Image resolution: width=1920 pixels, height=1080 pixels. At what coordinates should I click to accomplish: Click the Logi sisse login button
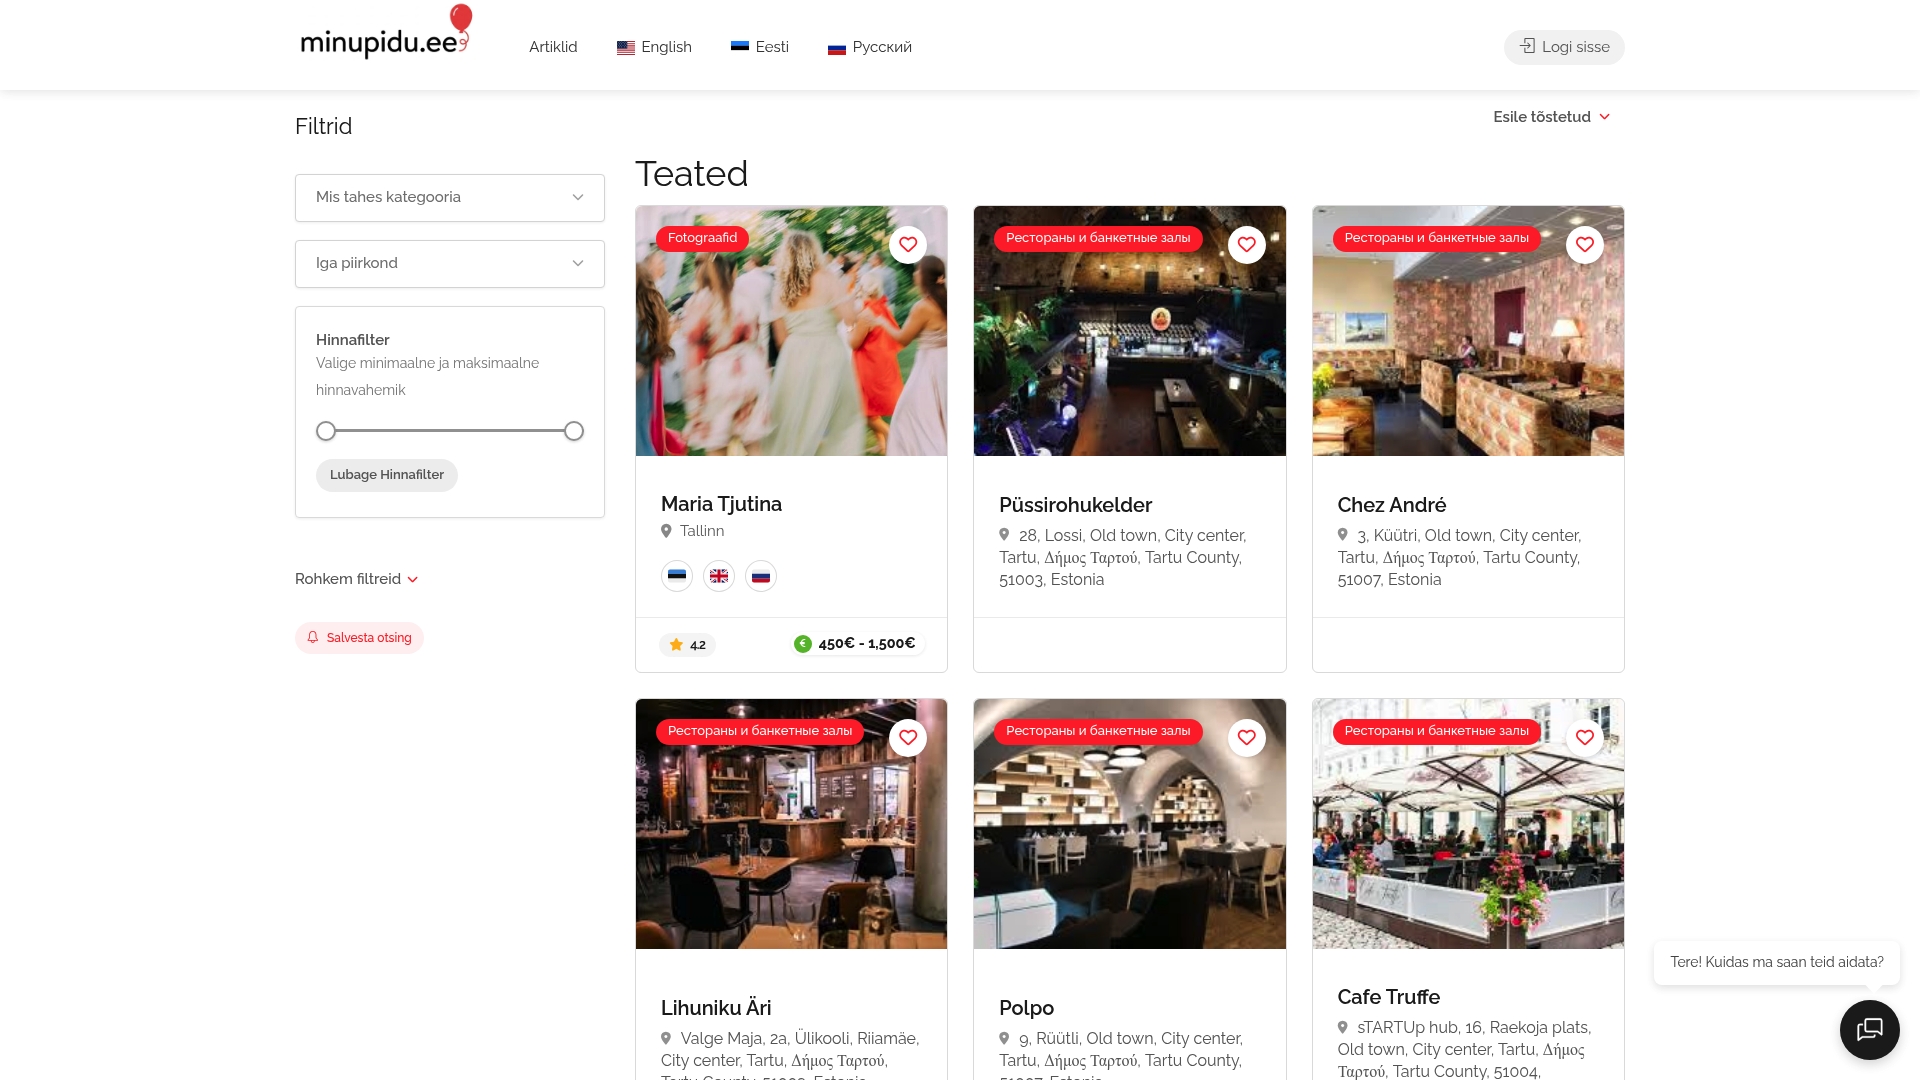1563,47
